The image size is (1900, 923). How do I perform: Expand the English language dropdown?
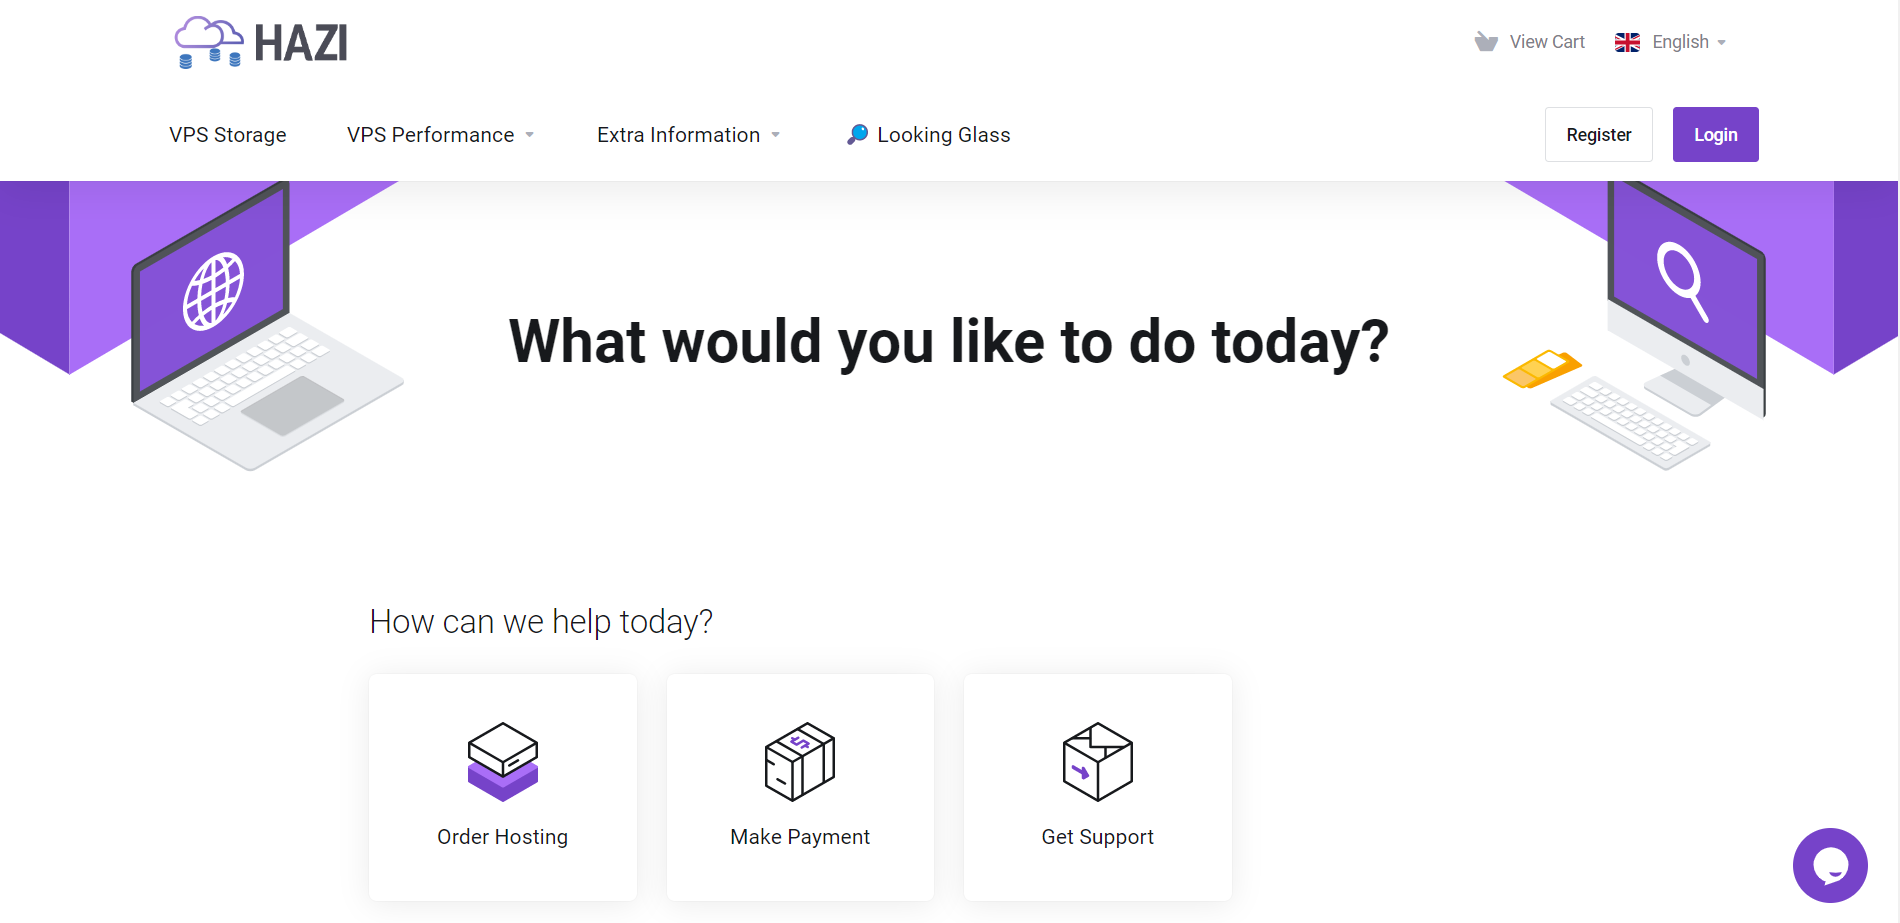(x=1721, y=43)
